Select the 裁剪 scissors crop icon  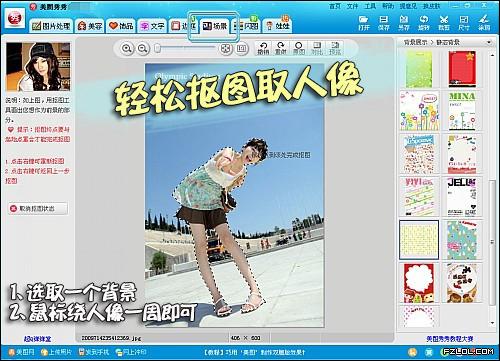point(444,23)
